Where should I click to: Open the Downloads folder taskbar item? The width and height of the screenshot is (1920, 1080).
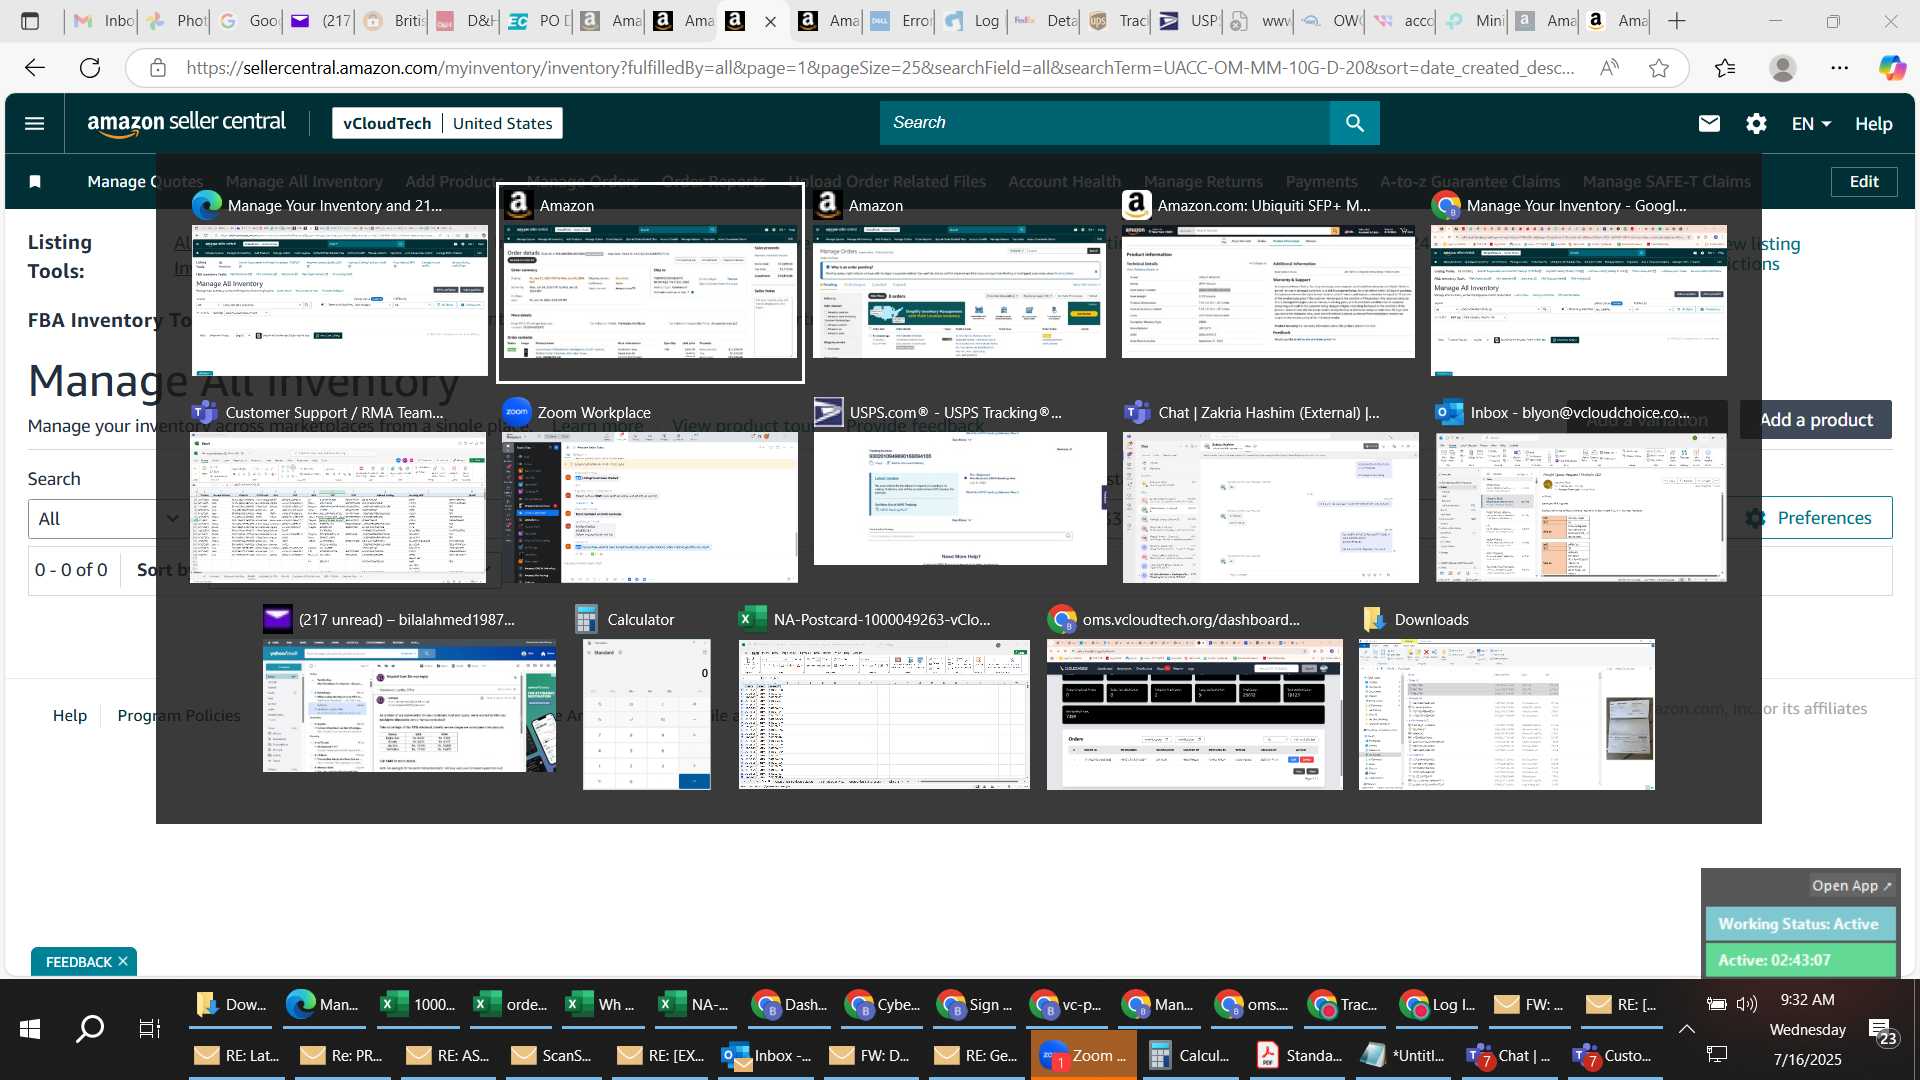[x=233, y=1004]
